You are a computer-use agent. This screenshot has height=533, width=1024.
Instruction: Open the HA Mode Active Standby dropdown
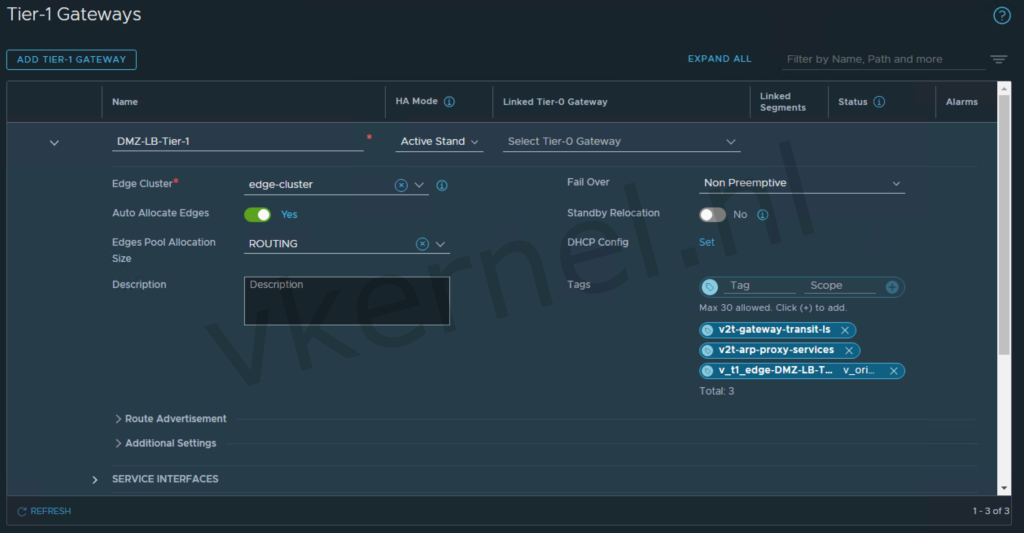(440, 142)
